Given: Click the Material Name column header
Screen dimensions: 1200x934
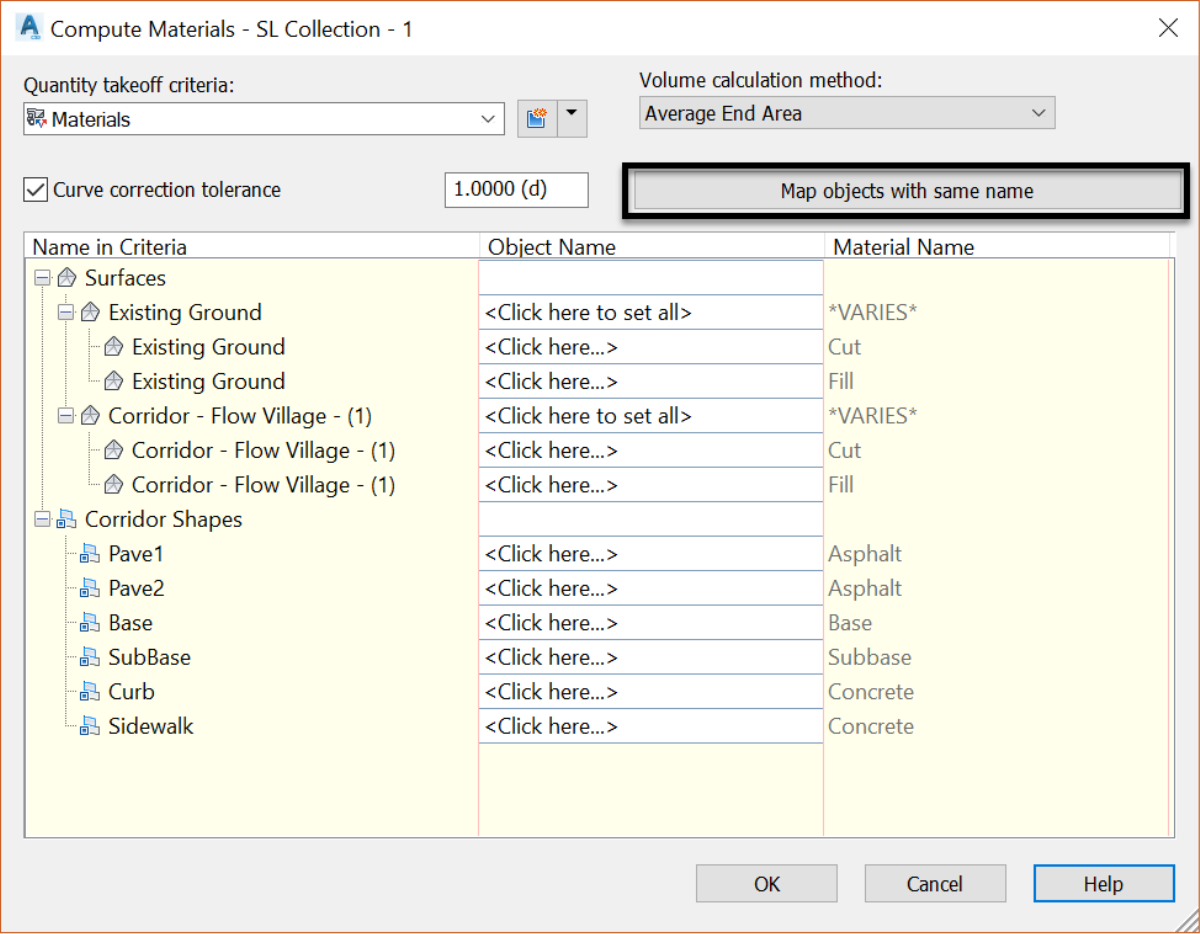Looking at the screenshot, I should [997, 246].
